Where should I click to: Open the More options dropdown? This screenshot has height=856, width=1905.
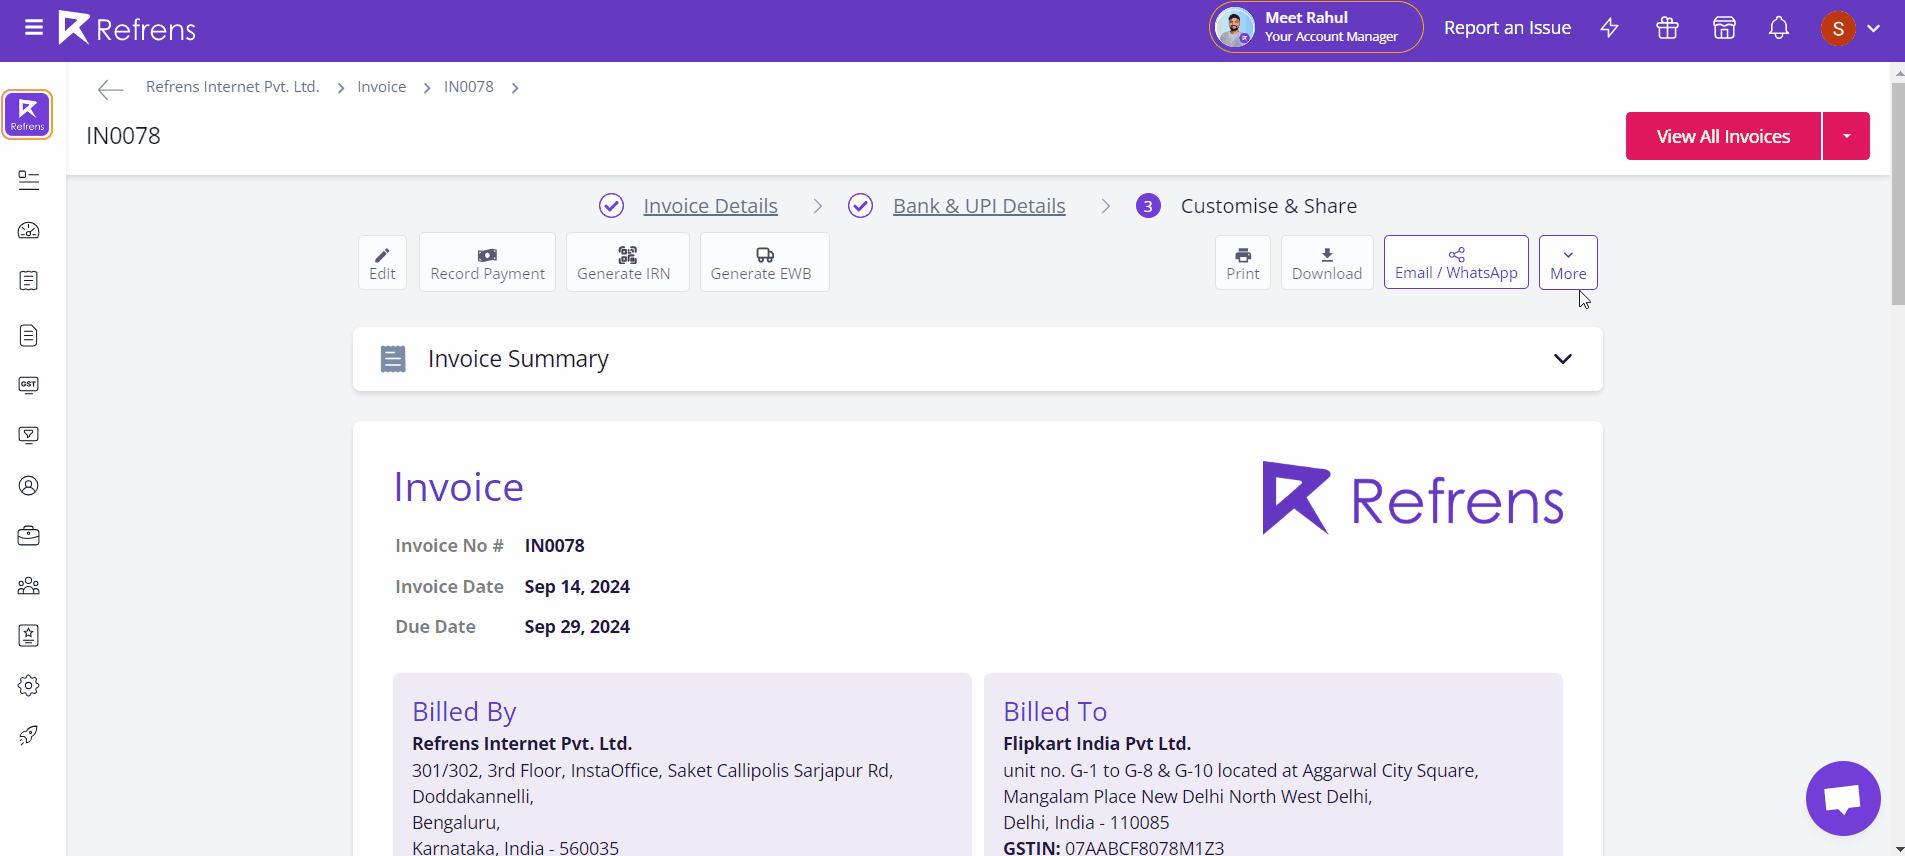point(1568,262)
